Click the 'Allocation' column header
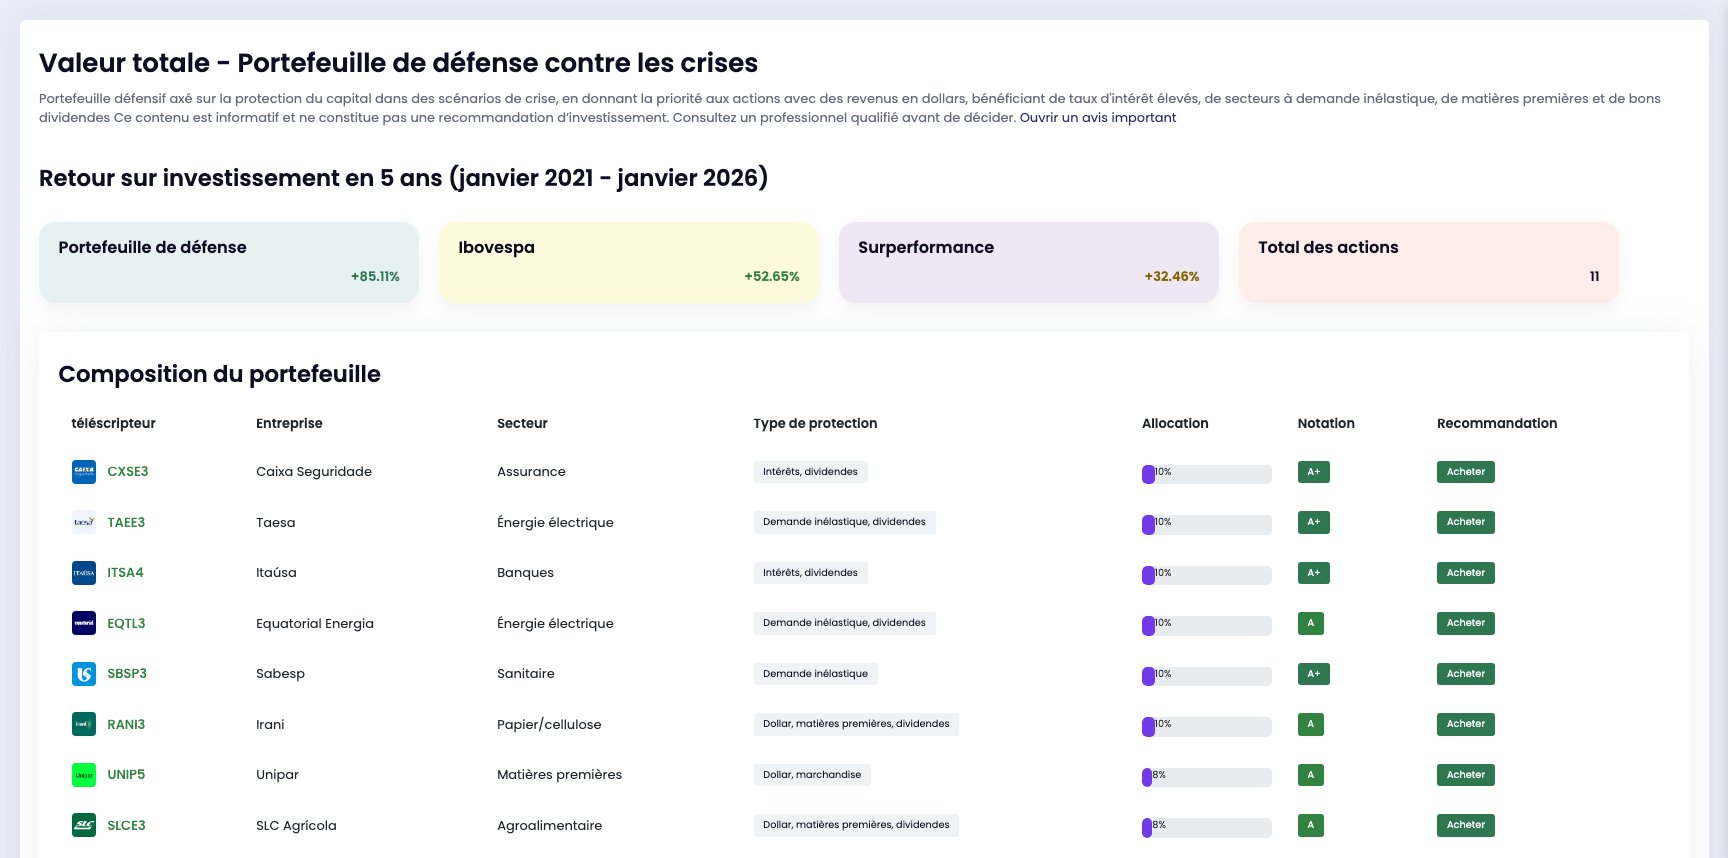This screenshot has height=858, width=1728. (x=1175, y=423)
